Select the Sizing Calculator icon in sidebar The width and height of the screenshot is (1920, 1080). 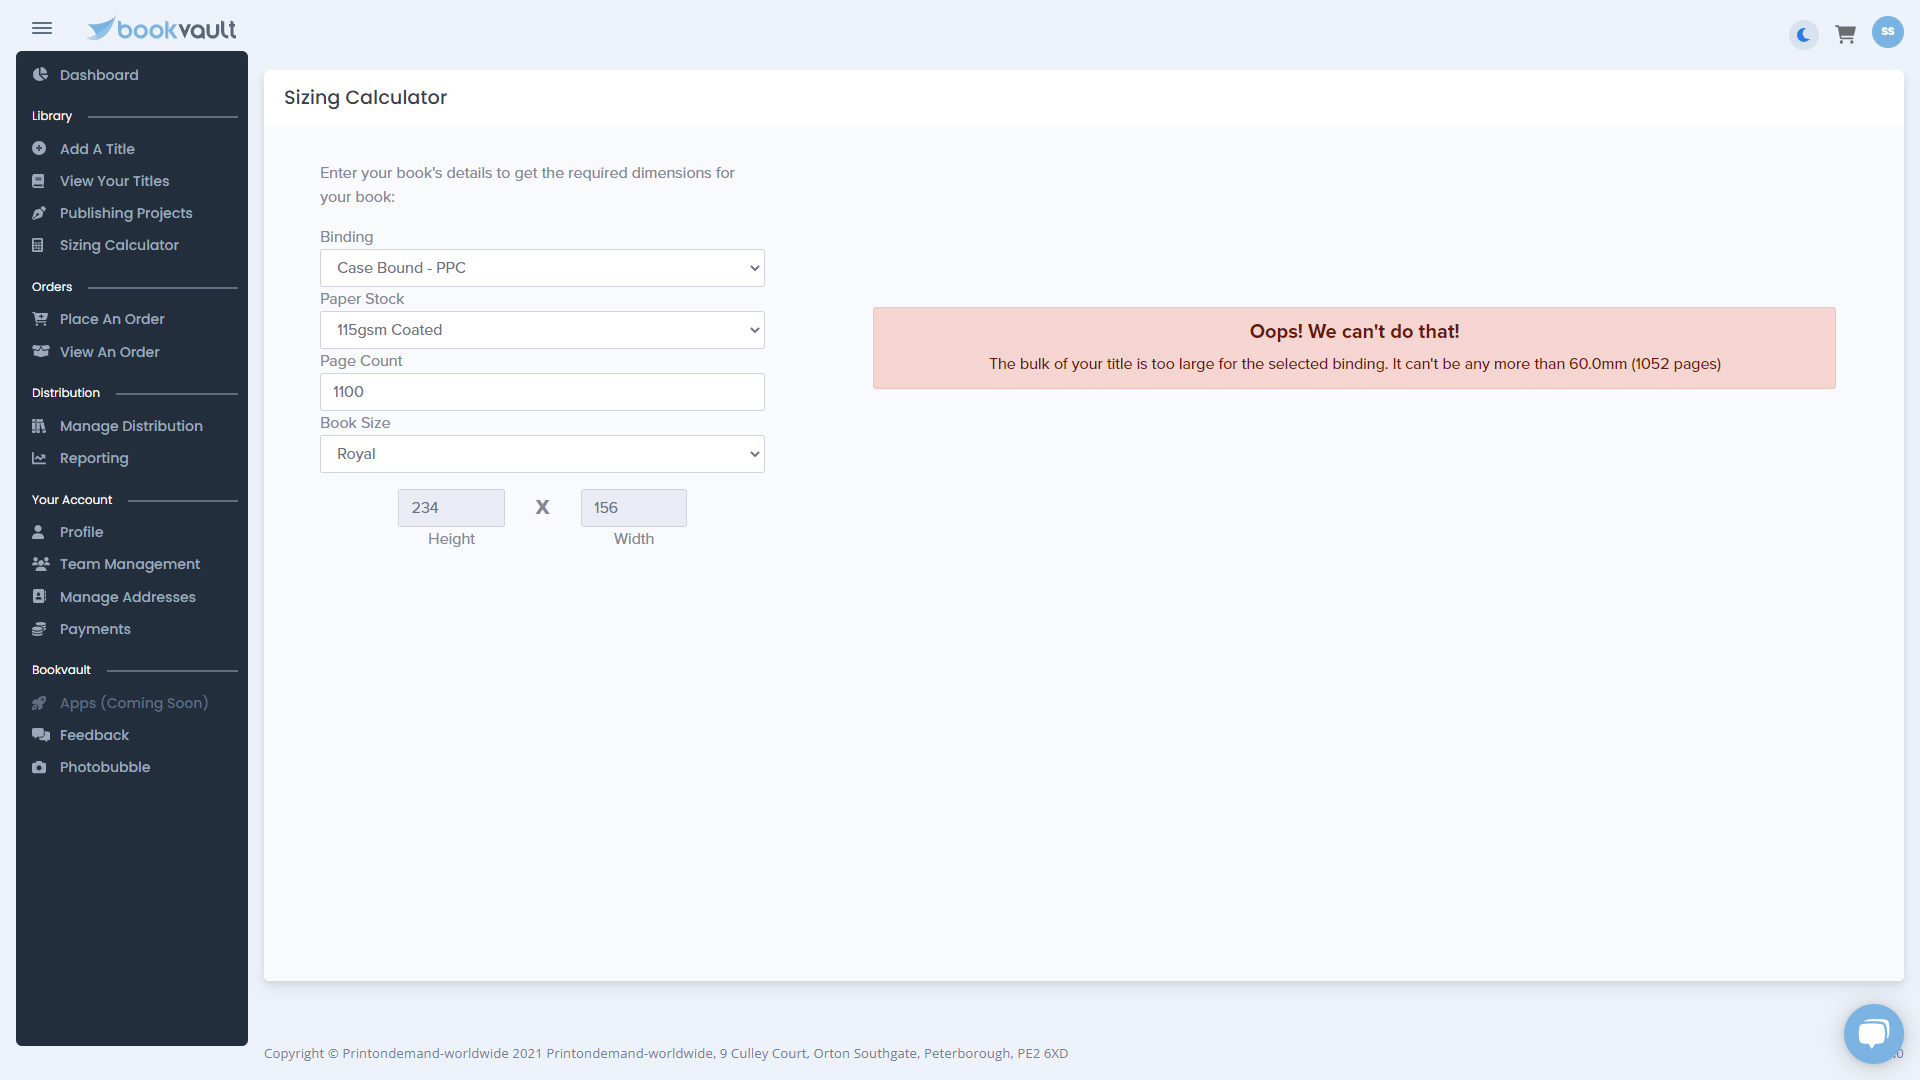(39, 245)
